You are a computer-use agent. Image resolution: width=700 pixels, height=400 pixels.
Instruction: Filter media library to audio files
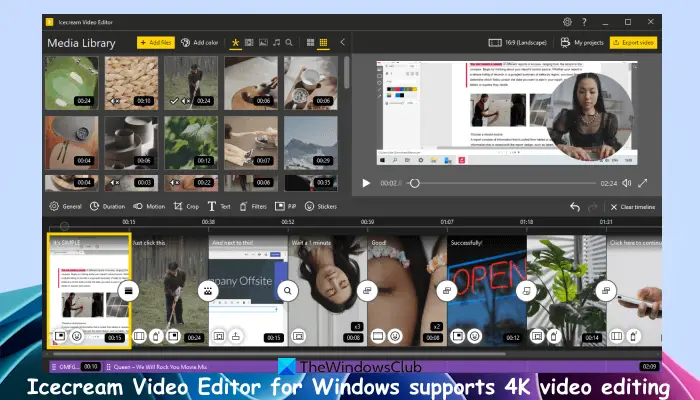click(x=276, y=42)
